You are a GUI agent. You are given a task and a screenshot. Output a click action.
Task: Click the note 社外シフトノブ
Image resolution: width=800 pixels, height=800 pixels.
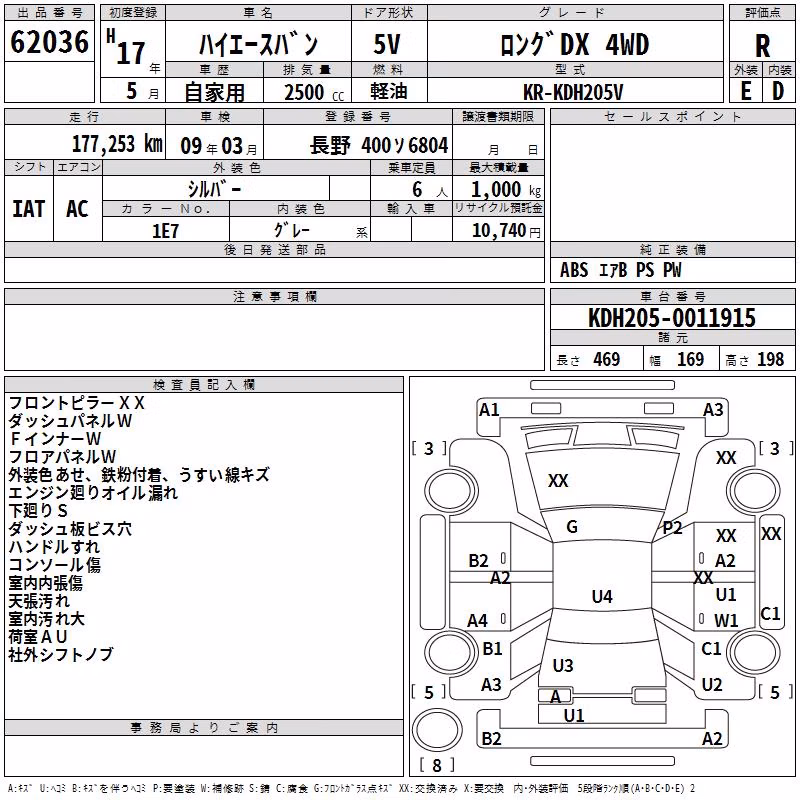(x=61, y=655)
